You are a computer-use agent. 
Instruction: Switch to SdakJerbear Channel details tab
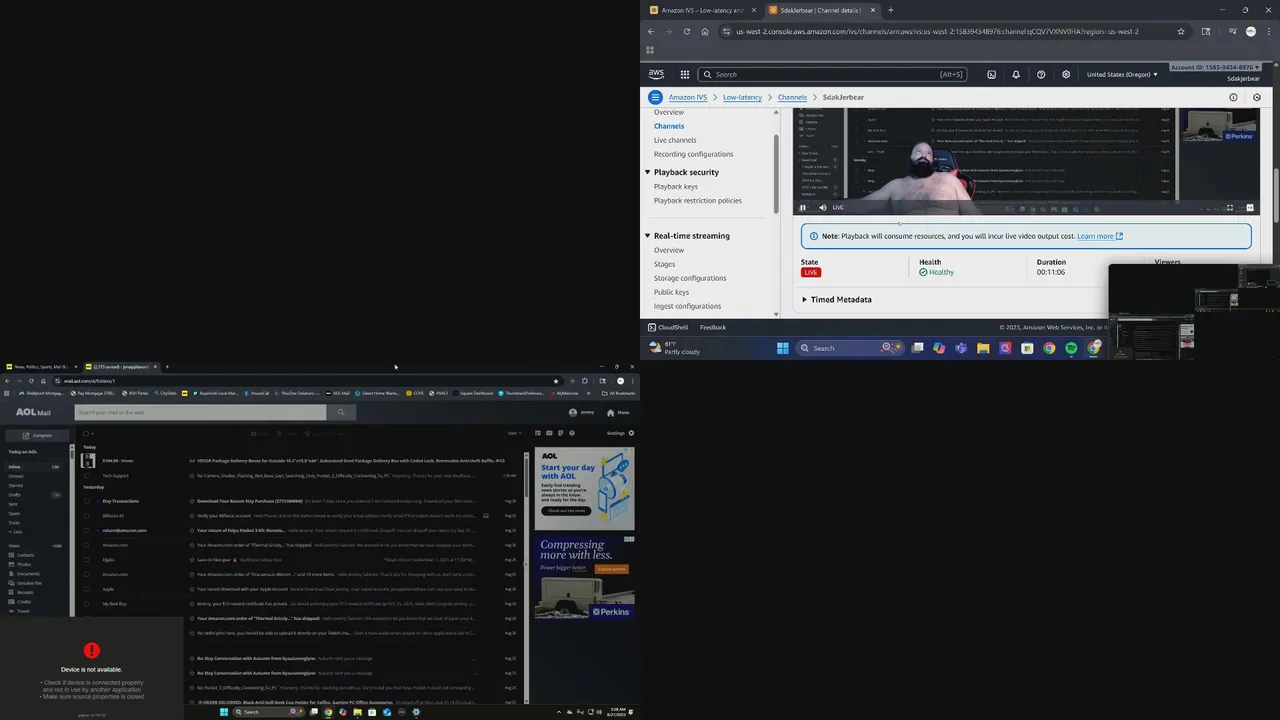pyautogui.click(x=820, y=10)
